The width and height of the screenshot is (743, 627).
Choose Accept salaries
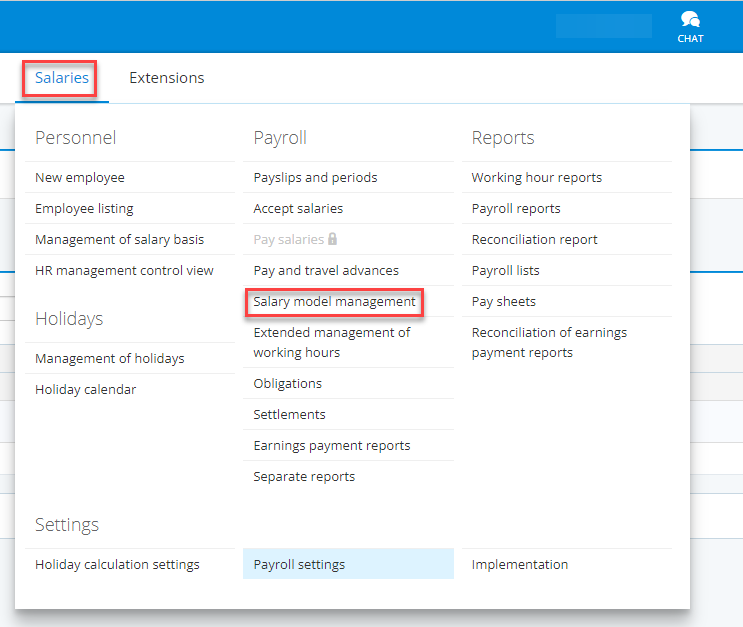coord(298,209)
